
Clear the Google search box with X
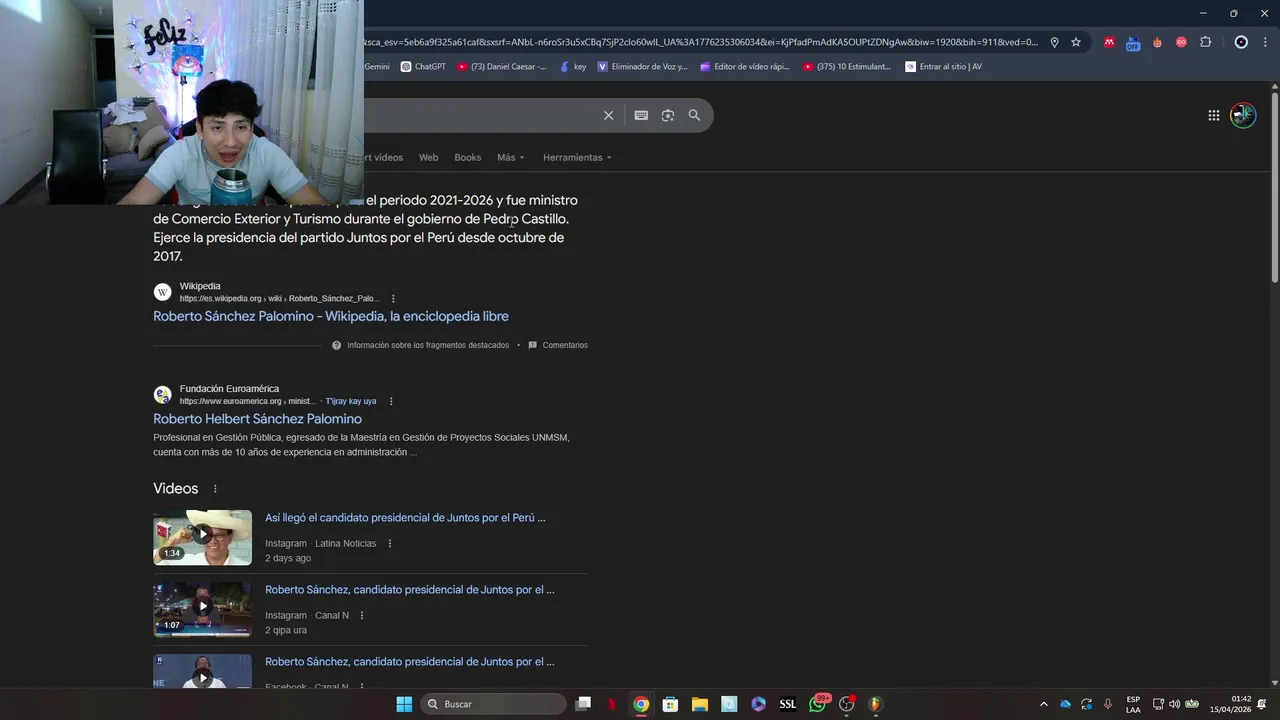[x=608, y=115]
